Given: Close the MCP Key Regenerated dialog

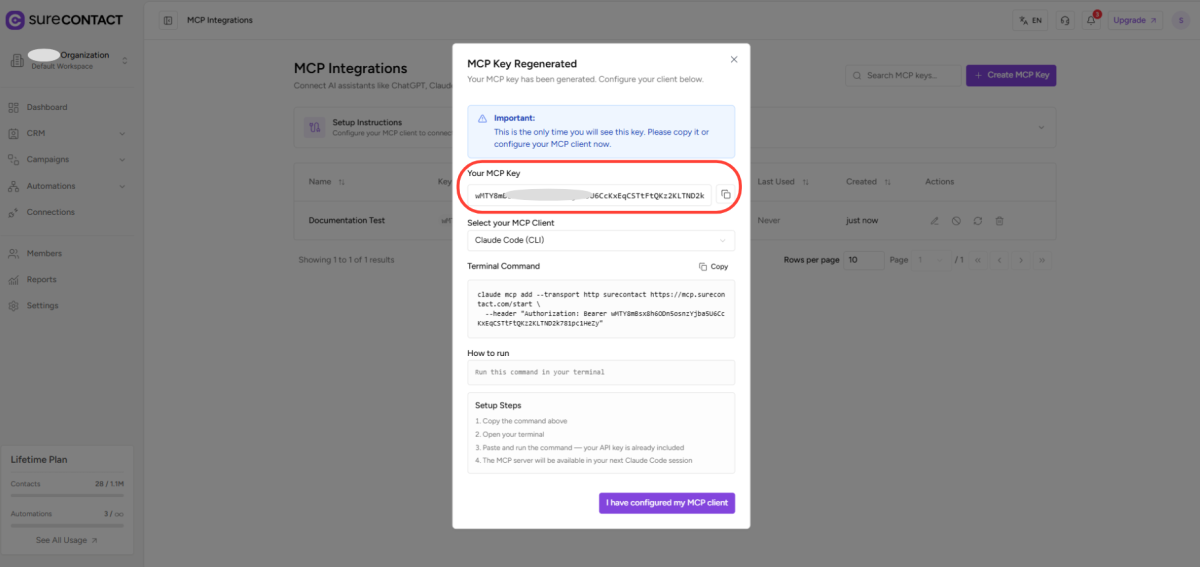Looking at the screenshot, I should pos(734,60).
